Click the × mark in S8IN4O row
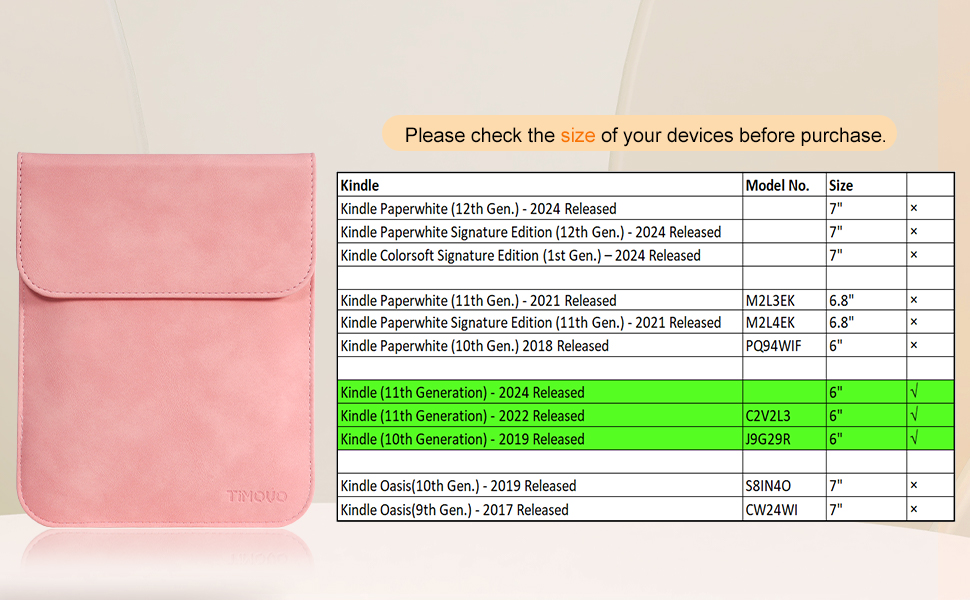This screenshot has height=600, width=970. click(x=914, y=486)
